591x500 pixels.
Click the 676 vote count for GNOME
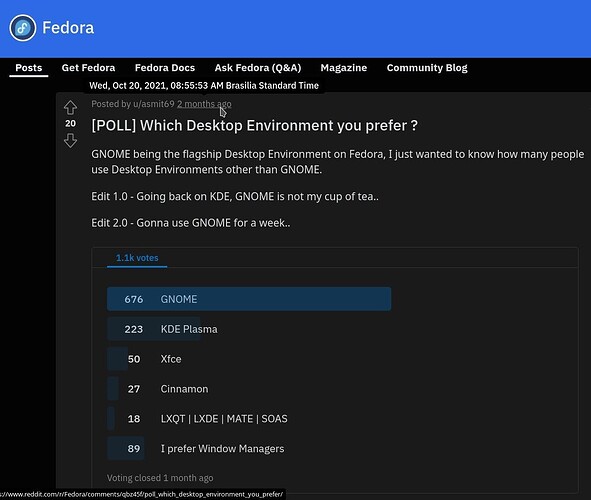(134, 300)
